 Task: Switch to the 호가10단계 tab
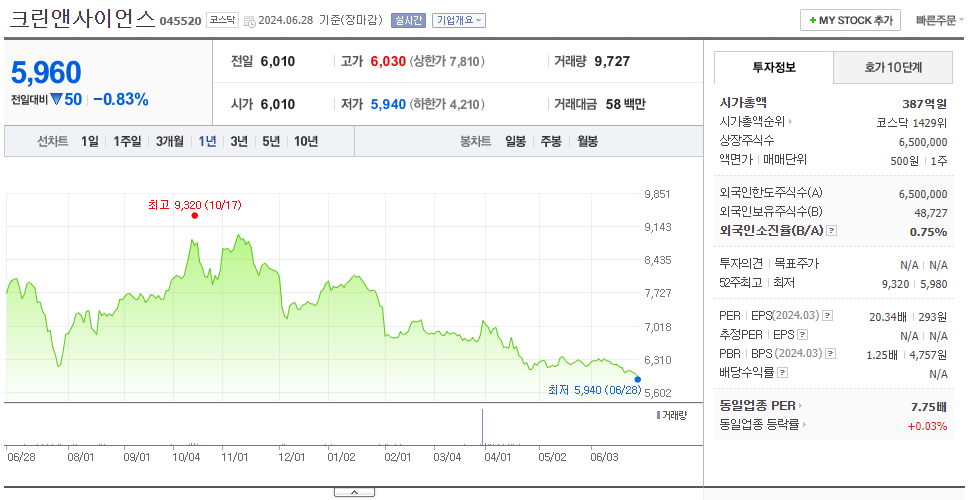(x=893, y=67)
